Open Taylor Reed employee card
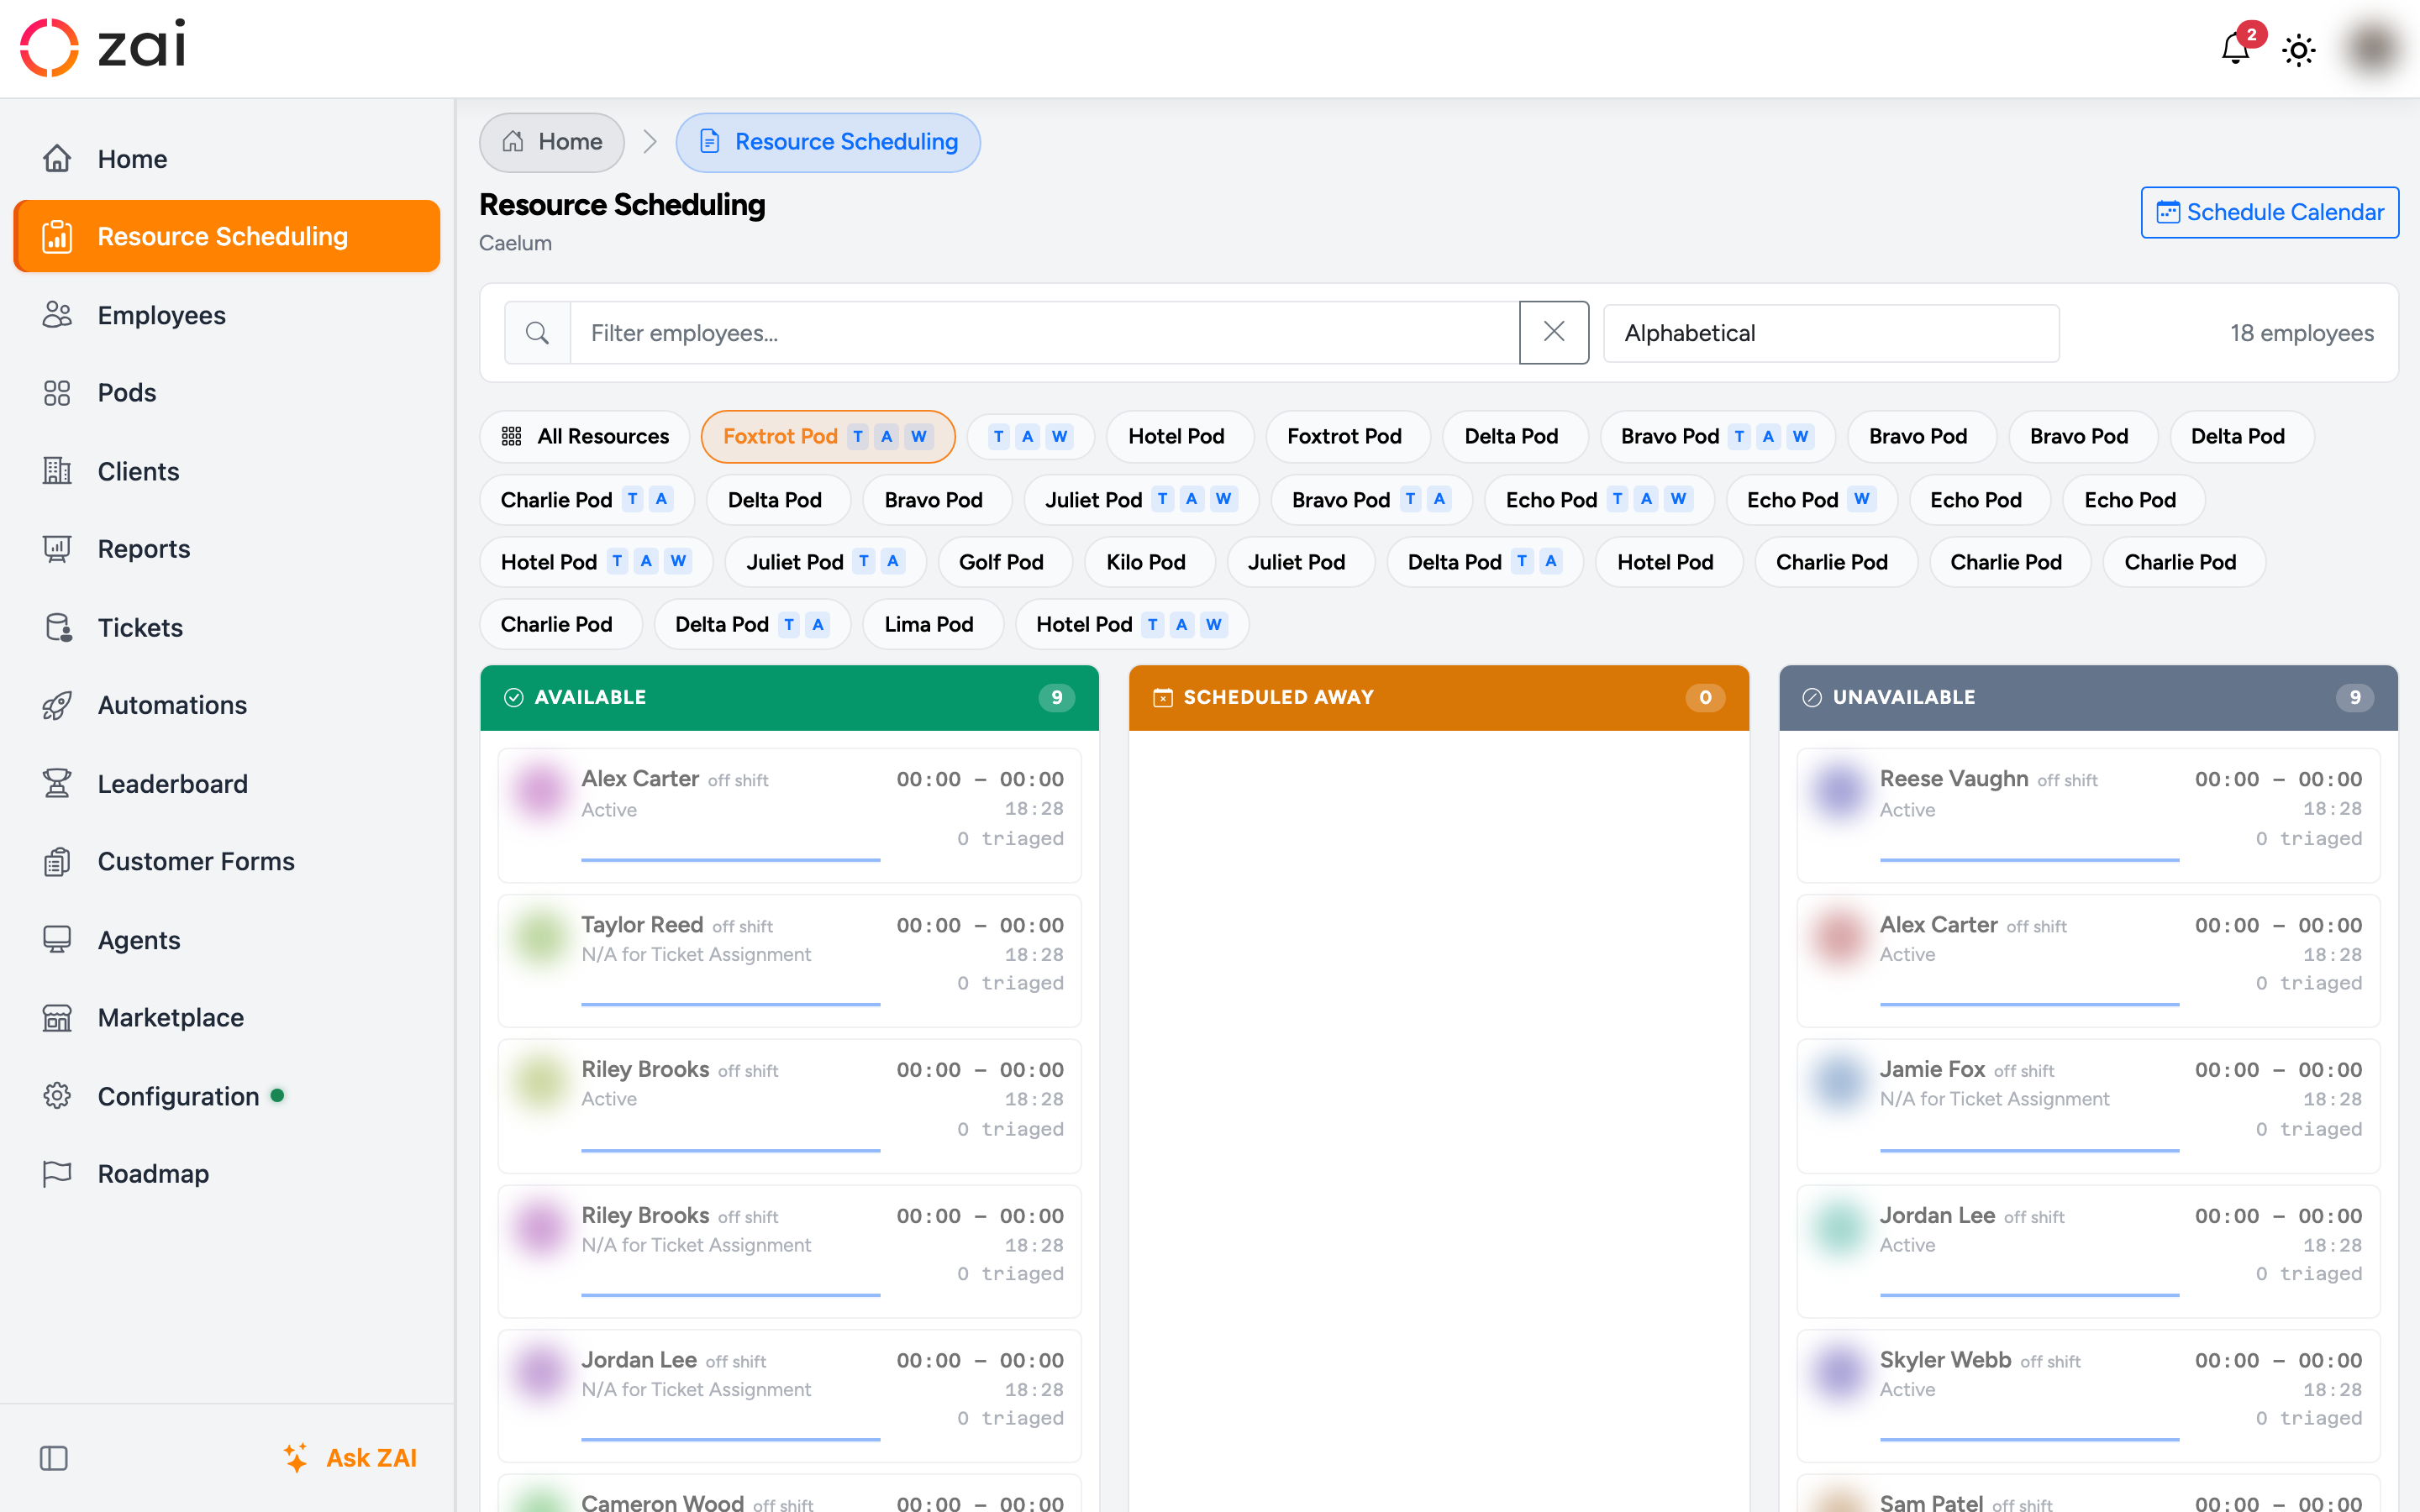This screenshot has height=1512, width=2420. point(789,960)
